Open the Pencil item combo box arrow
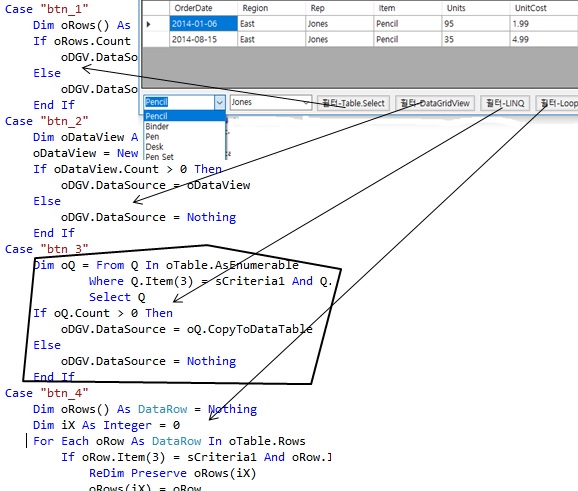The height and width of the screenshot is (491, 578). (x=219, y=102)
